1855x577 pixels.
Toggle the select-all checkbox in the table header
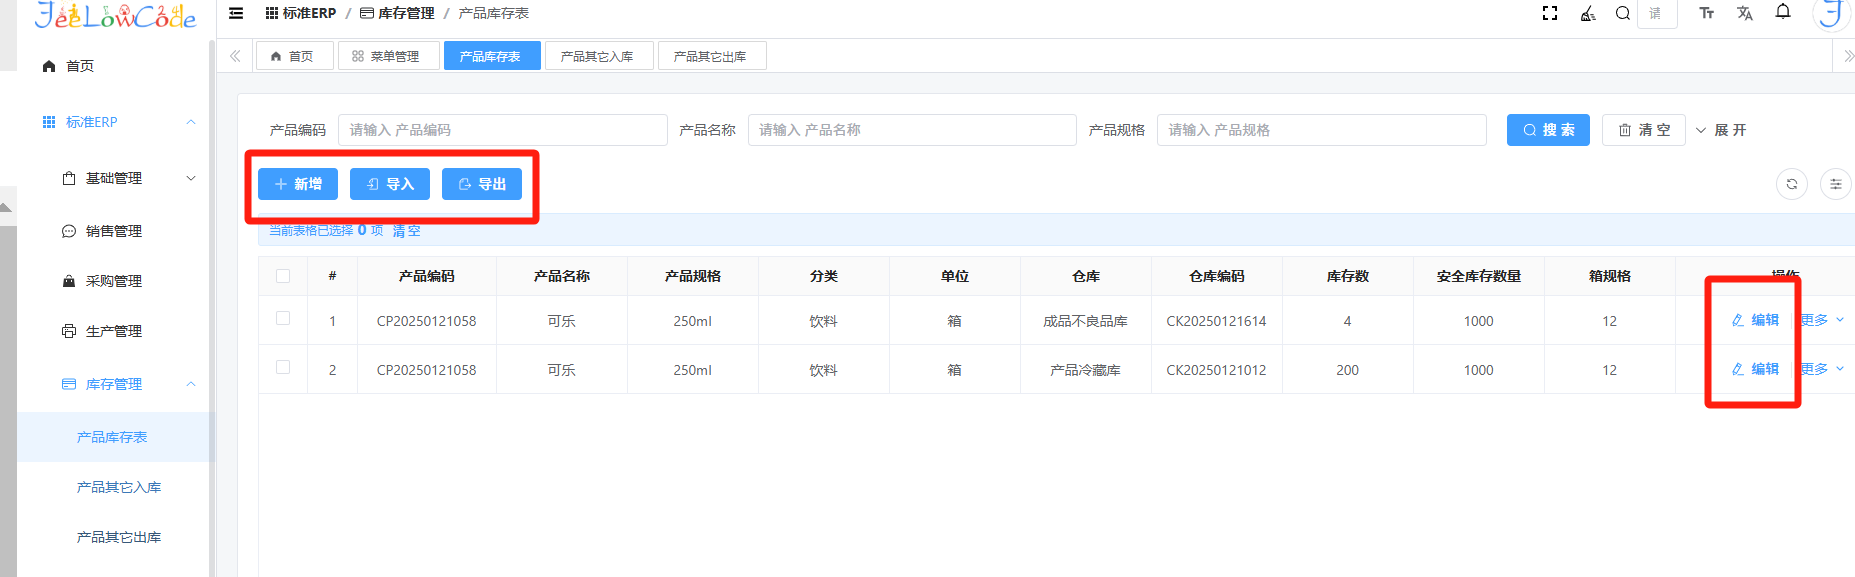click(283, 276)
